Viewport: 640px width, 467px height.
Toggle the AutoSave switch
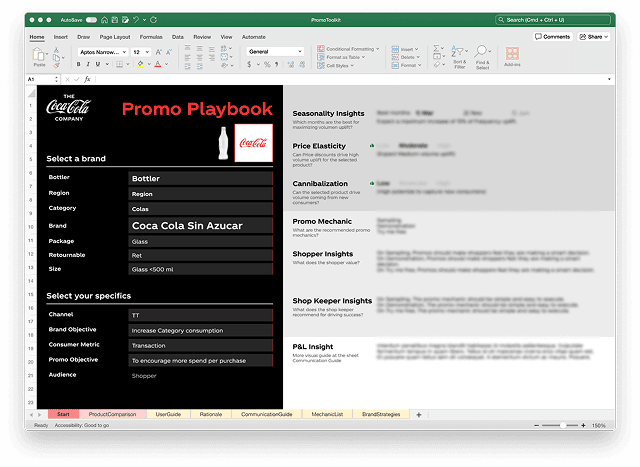tap(92, 19)
